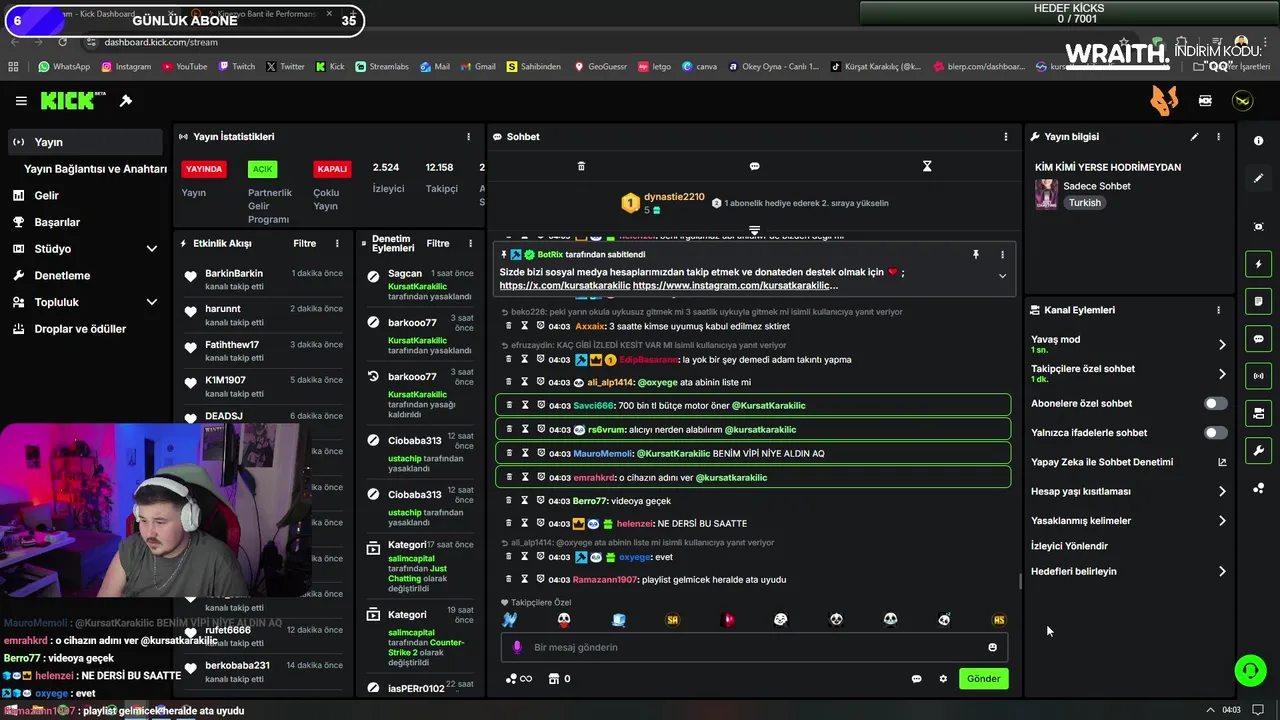
Task: Click the info icon in the right toolbar
Action: [x=1258, y=141]
